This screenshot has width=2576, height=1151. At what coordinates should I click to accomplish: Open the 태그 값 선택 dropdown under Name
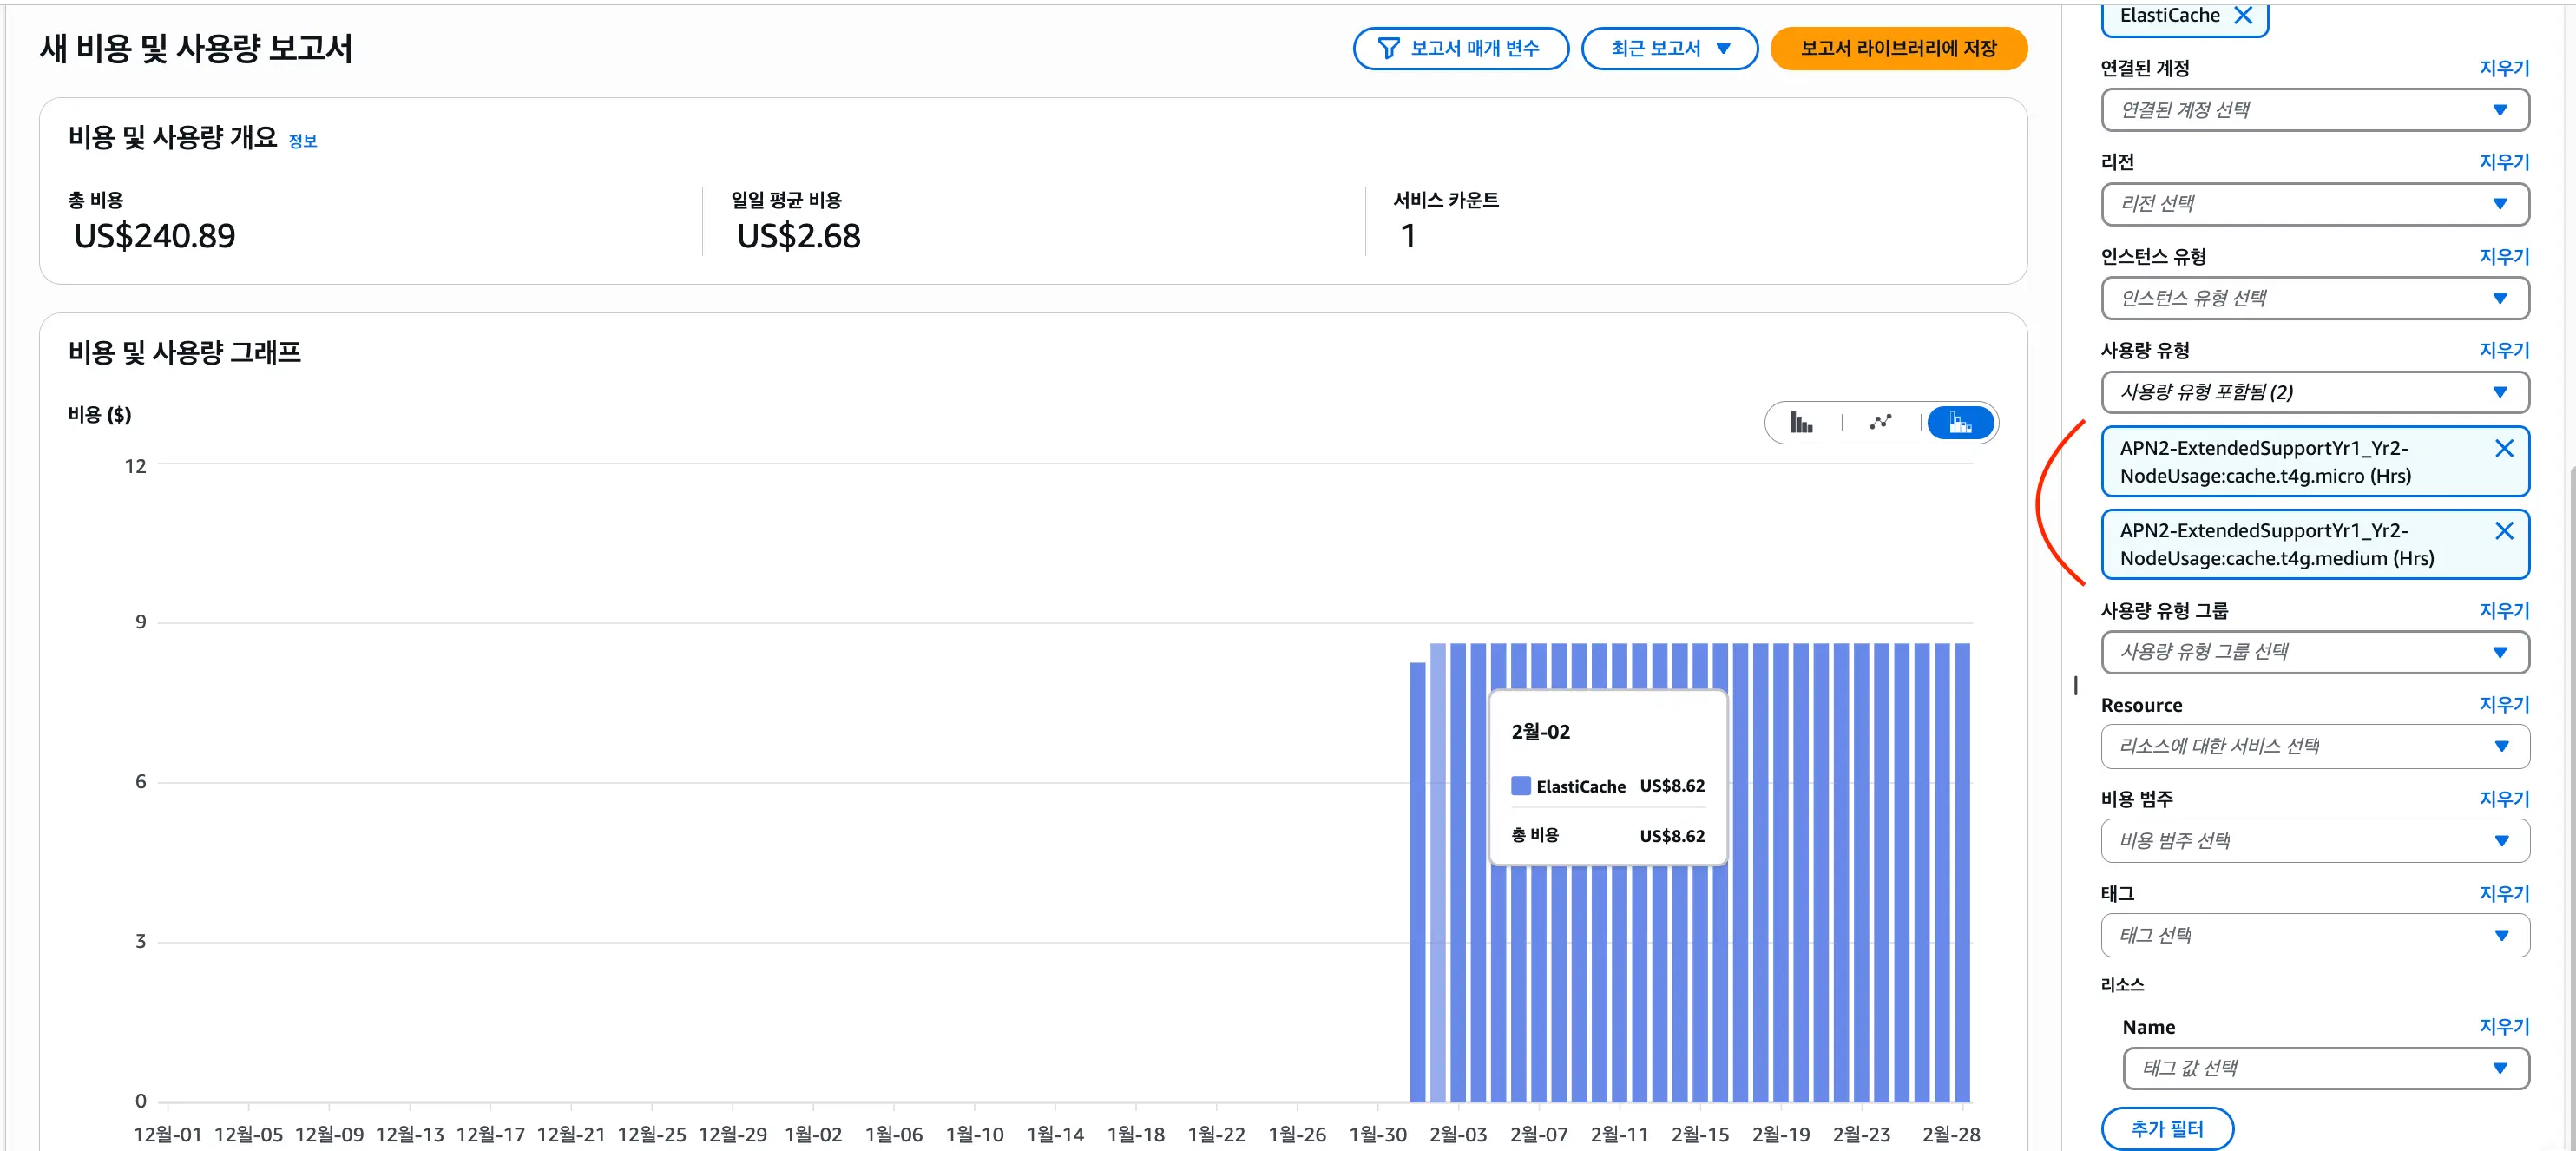pyautogui.click(x=2325, y=1068)
